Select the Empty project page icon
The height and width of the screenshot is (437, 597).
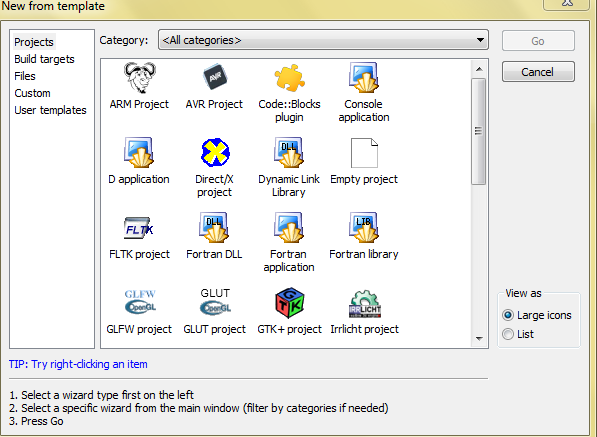pyautogui.click(x=364, y=153)
